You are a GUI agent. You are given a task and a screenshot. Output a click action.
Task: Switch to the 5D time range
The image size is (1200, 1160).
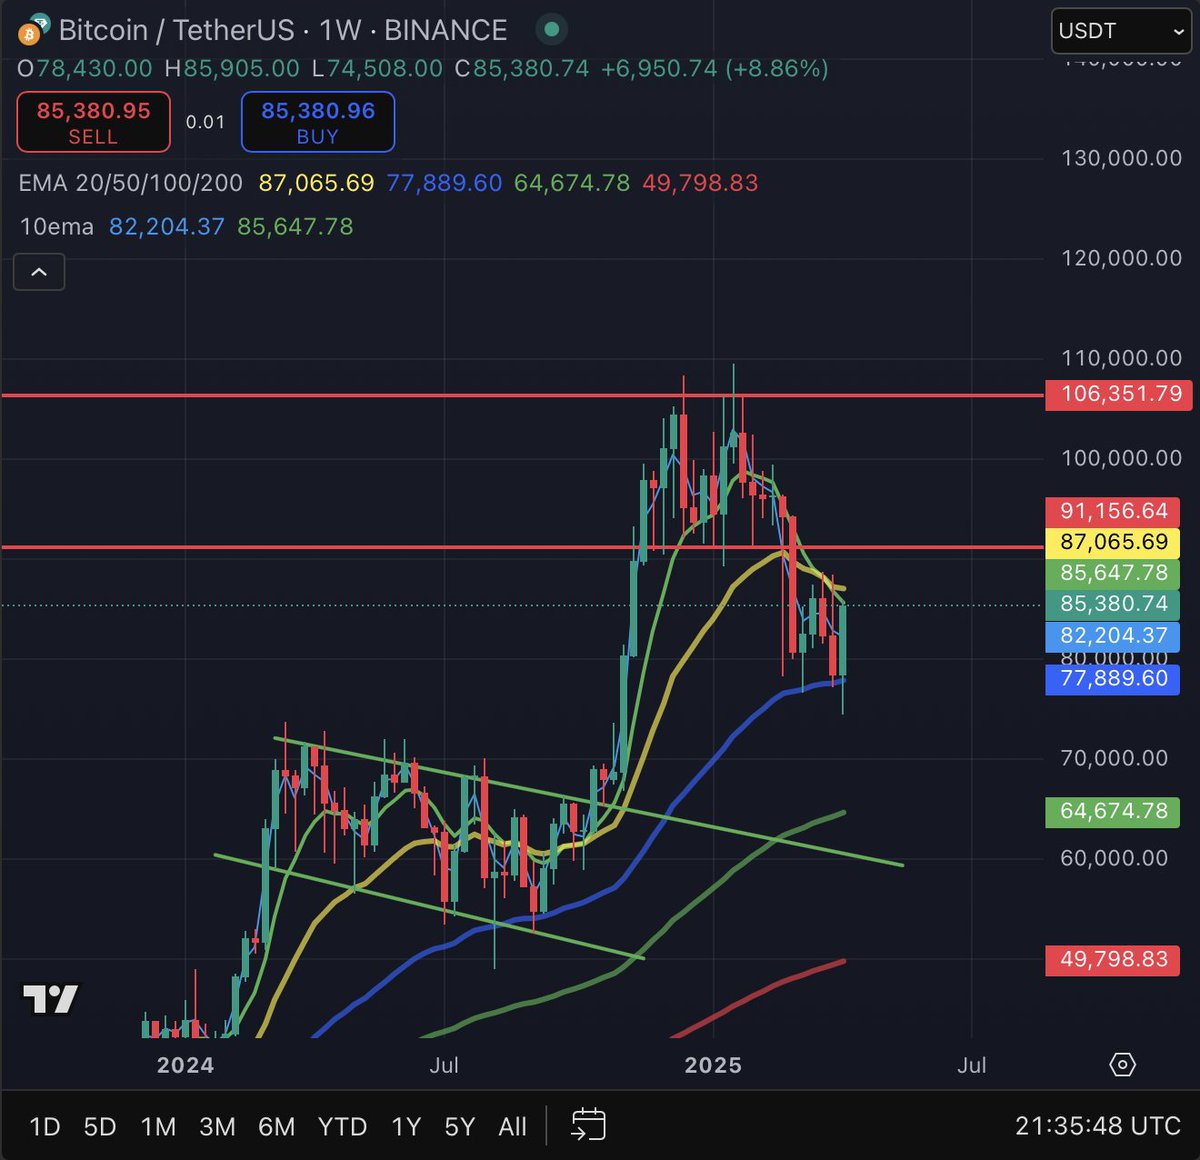tap(100, 1127)
